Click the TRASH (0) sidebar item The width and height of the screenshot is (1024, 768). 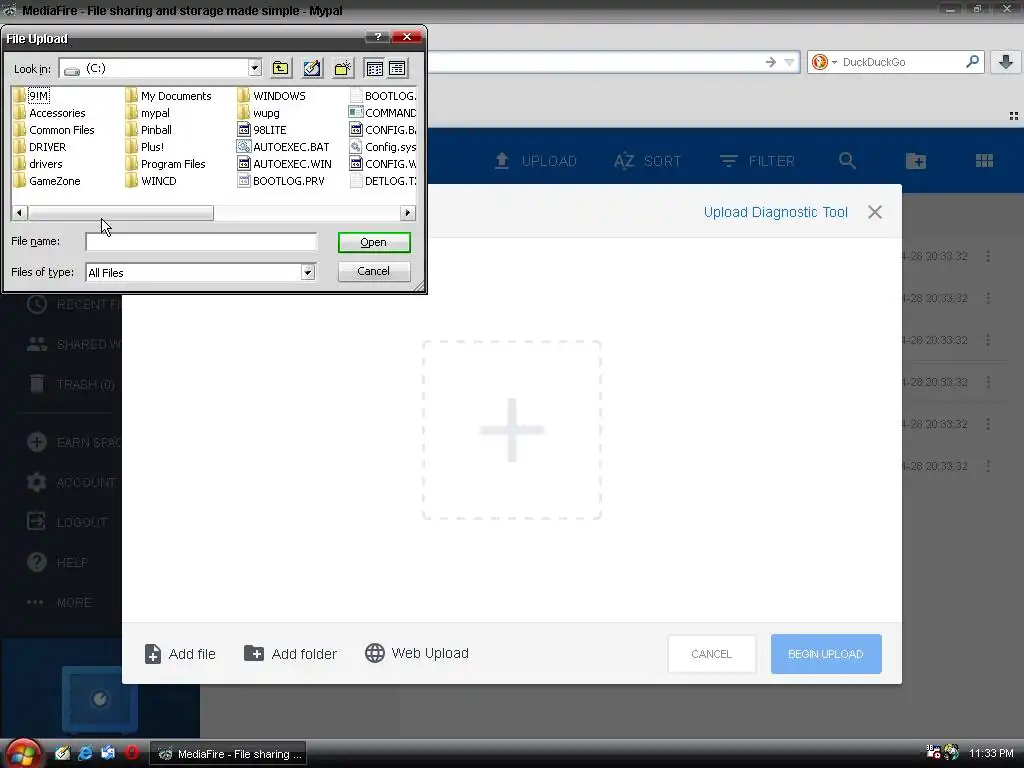(x=72, y=384)
